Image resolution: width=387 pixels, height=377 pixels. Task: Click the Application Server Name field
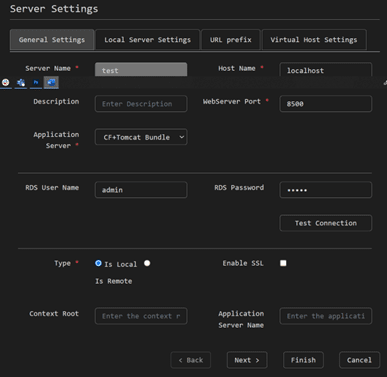click(x=326, y=316)
